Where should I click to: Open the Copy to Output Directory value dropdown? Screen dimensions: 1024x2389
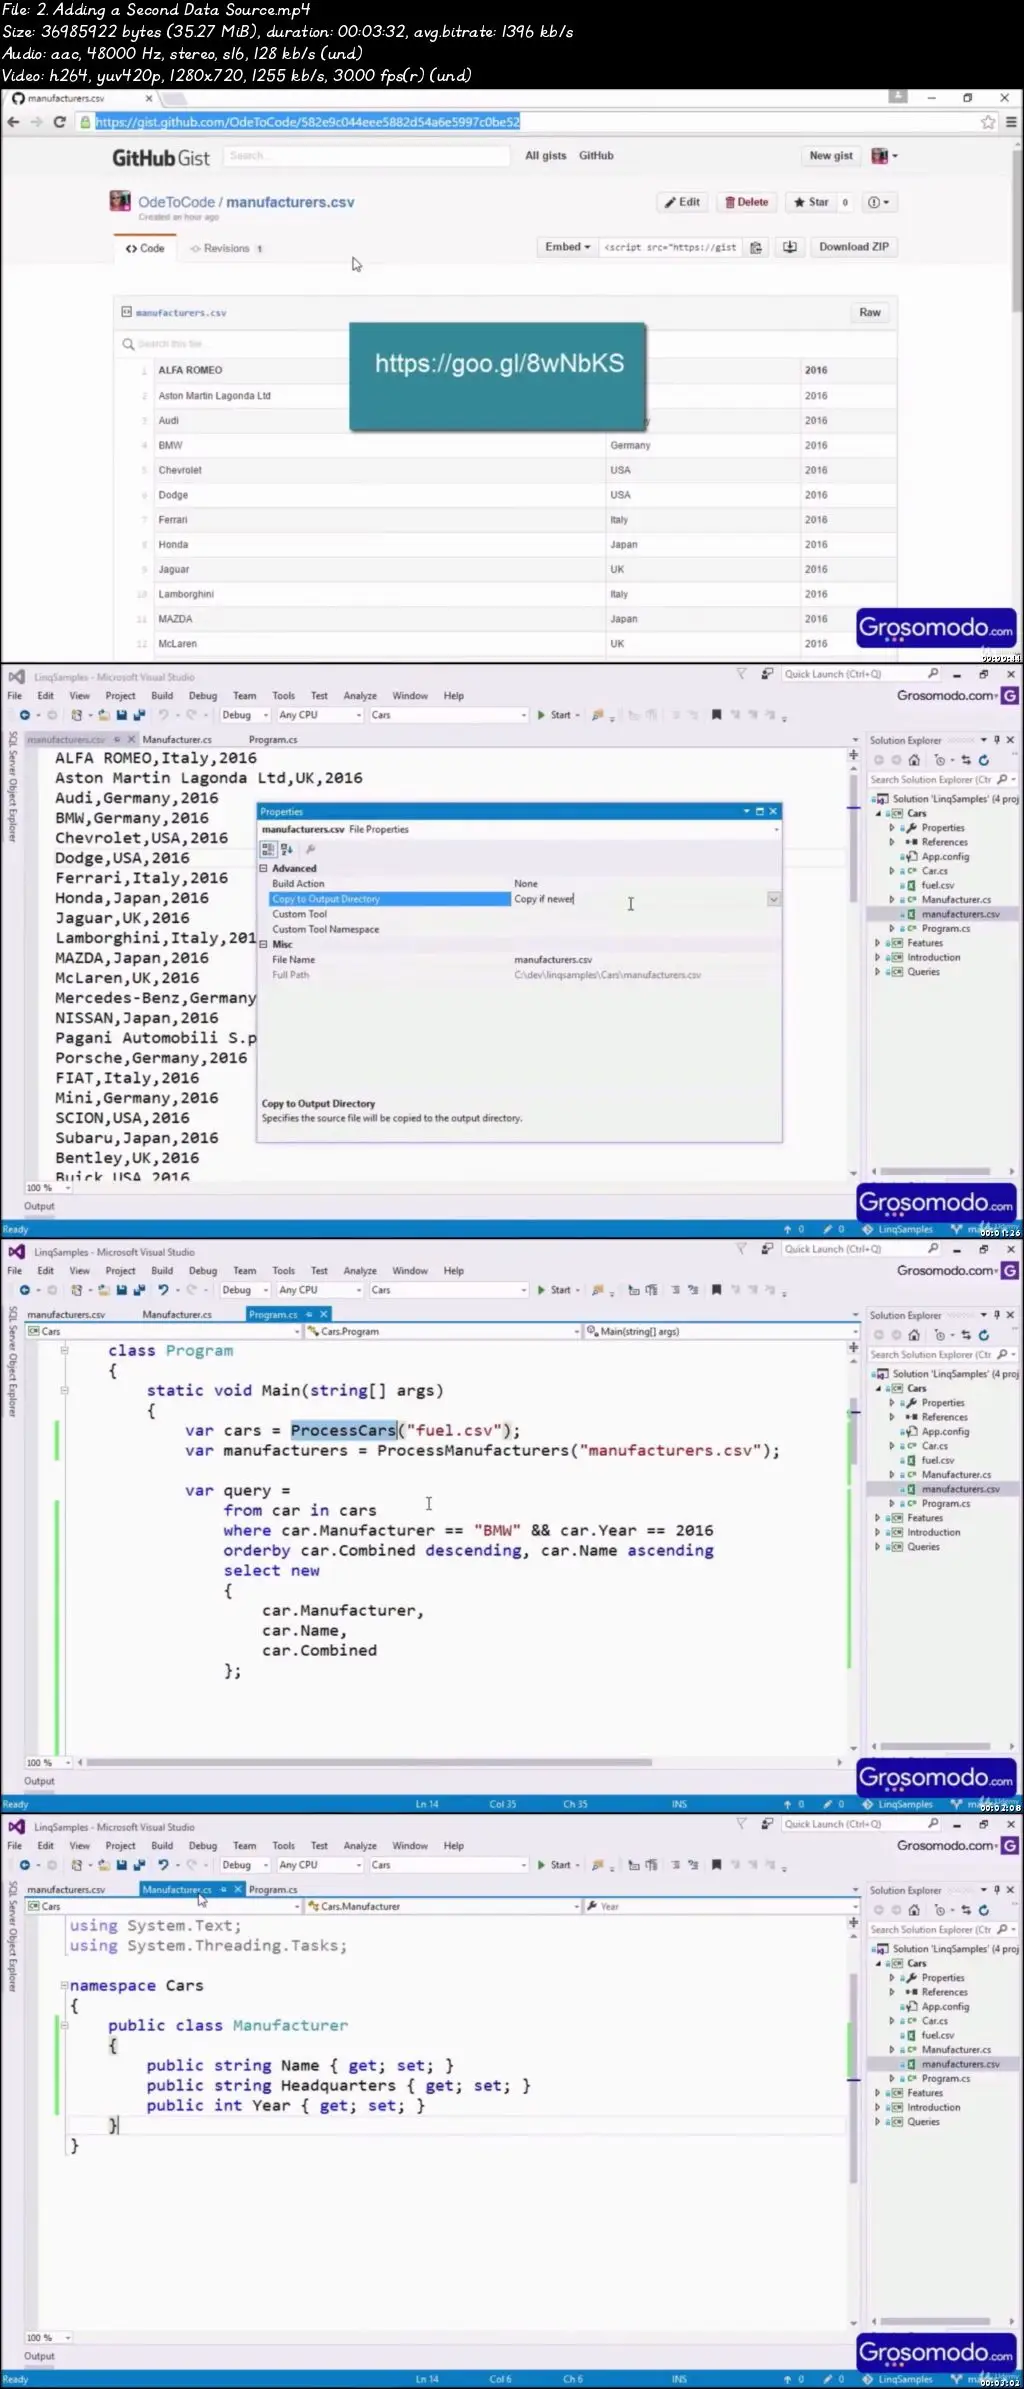774,899
